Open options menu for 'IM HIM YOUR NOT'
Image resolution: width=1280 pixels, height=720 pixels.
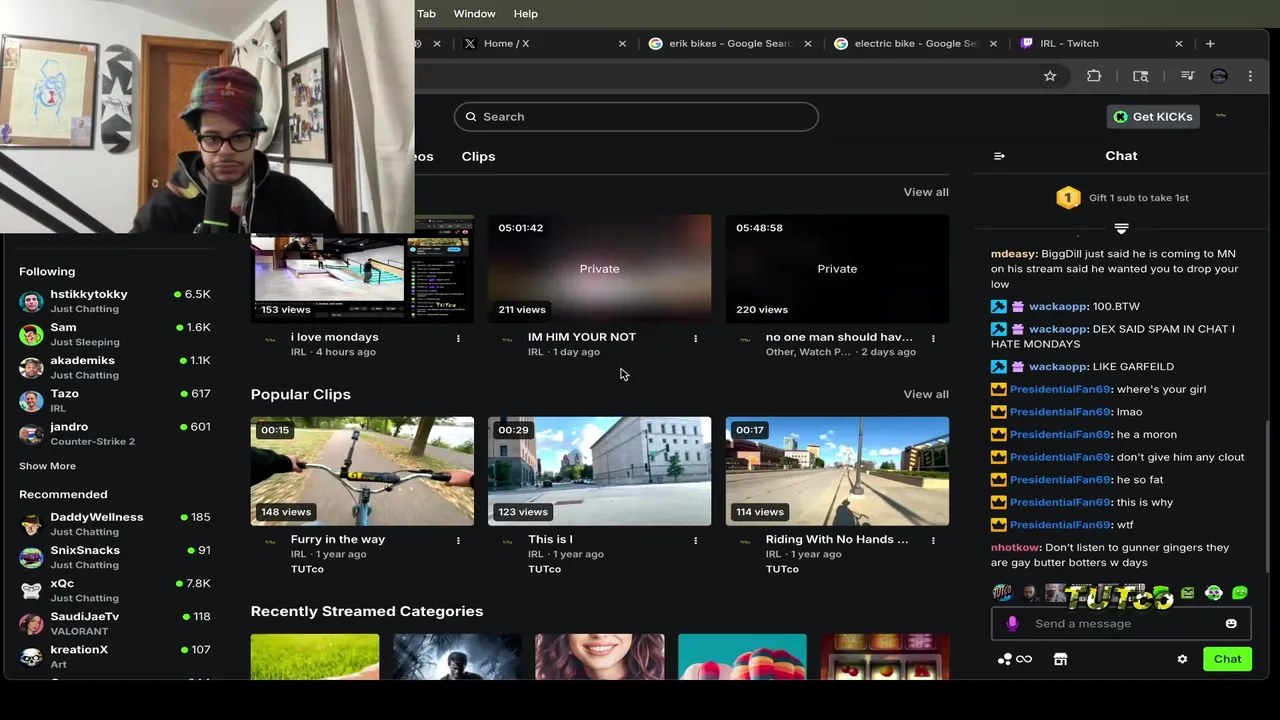click(695, 338)
